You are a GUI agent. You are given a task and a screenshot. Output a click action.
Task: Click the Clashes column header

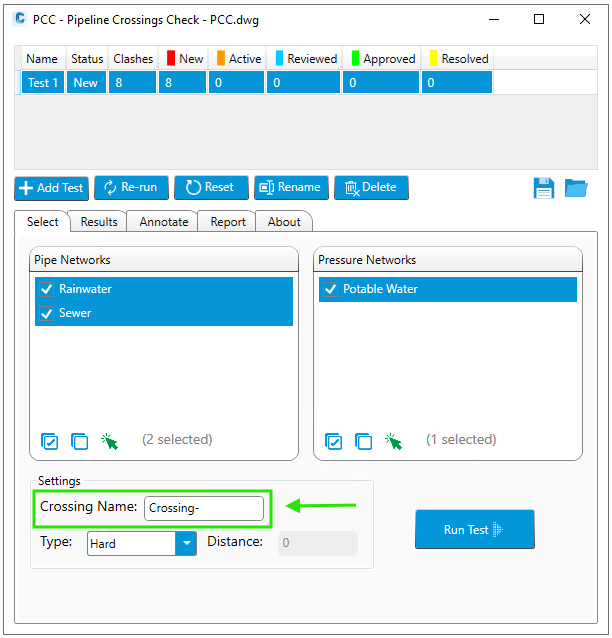click(x=133, y=59)
